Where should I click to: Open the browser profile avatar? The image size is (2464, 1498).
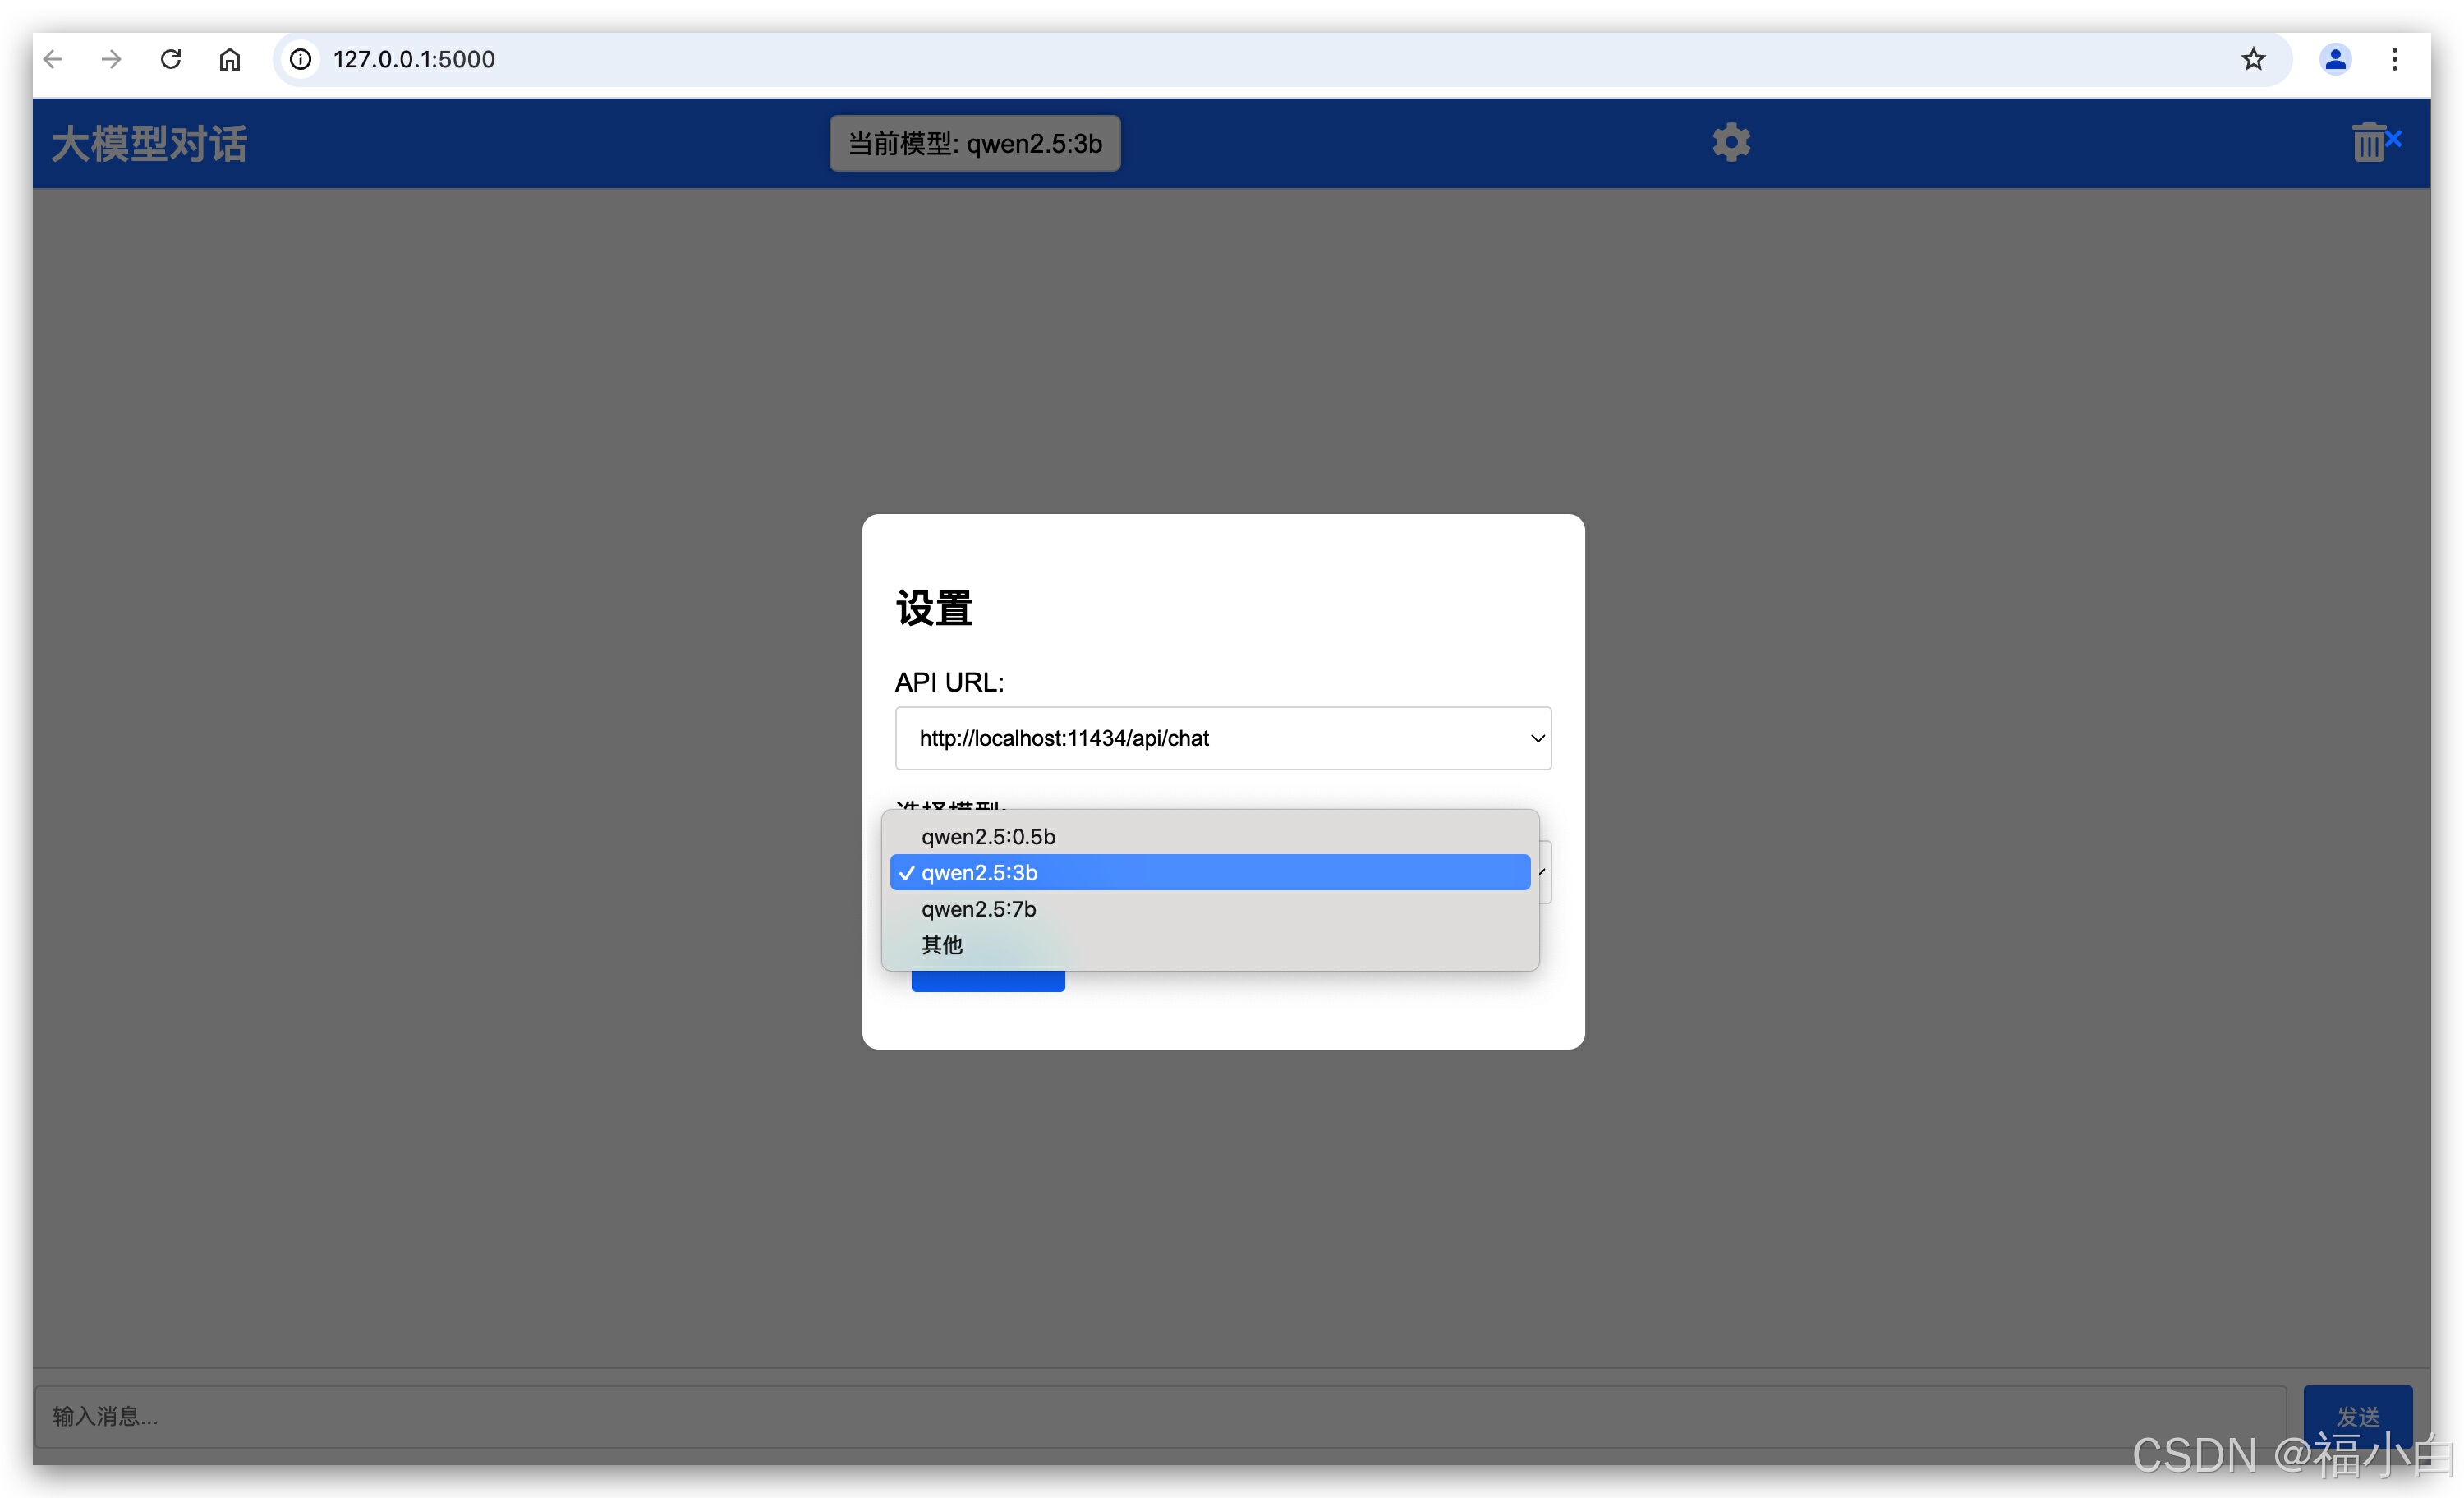click(2335, 59)
